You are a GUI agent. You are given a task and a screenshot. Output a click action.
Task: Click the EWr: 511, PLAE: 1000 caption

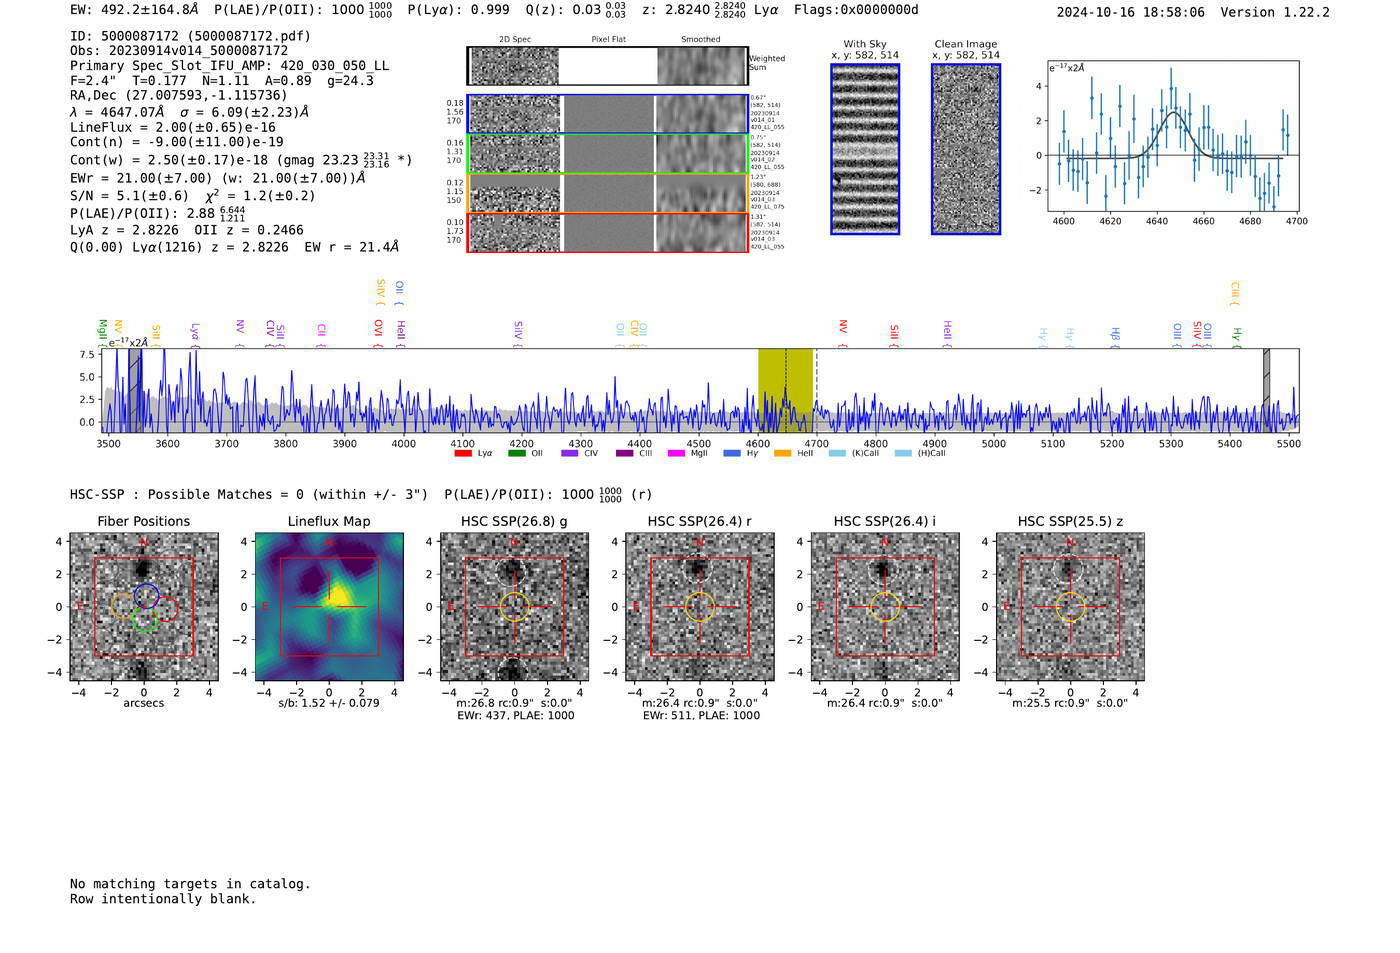(x=701, y=715)
